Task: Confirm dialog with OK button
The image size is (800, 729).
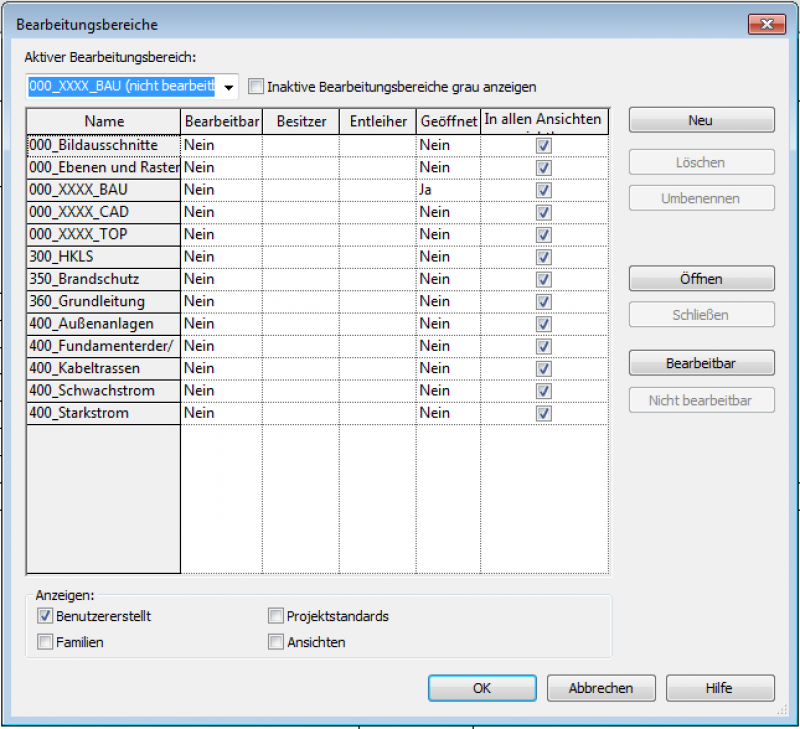Action: pos(482,688)
